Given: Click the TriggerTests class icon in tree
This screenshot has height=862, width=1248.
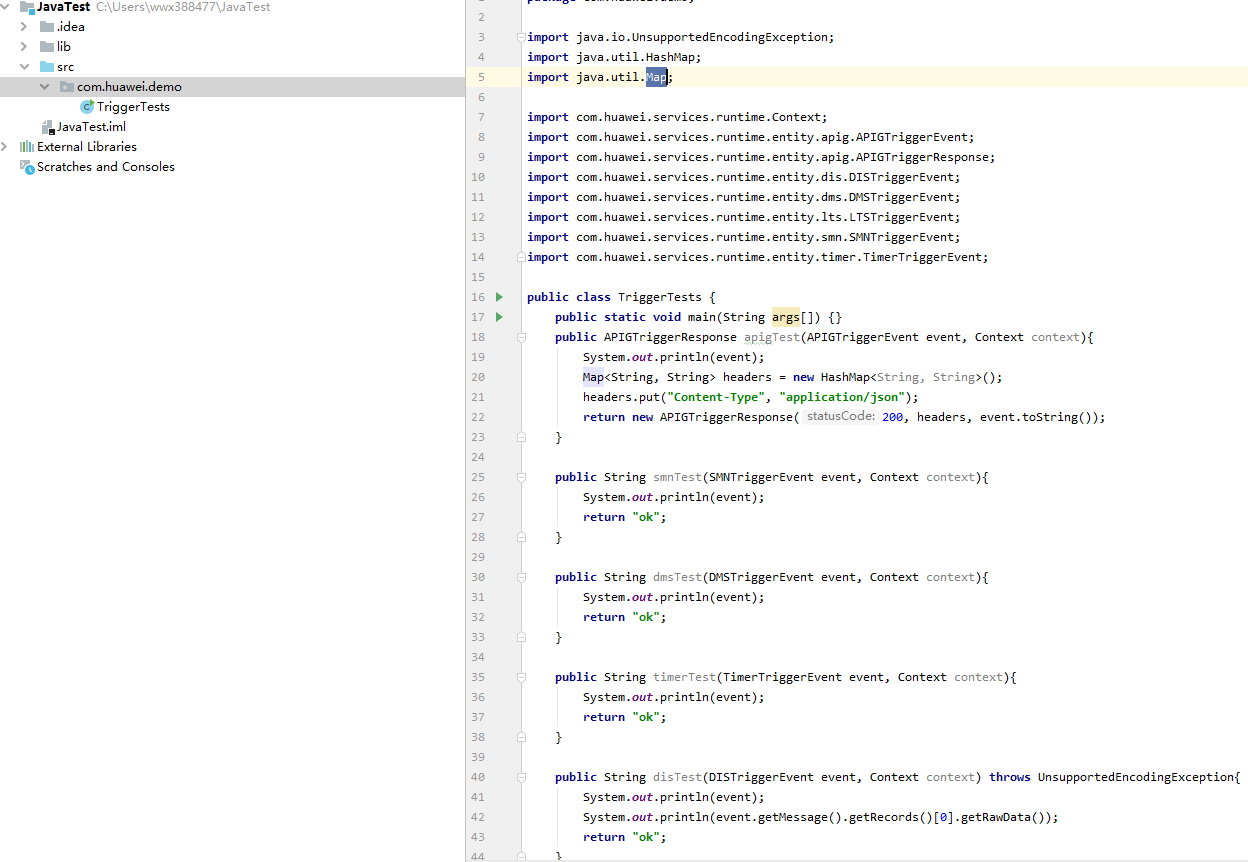Looking at the screenshot, I should point(87,107).
